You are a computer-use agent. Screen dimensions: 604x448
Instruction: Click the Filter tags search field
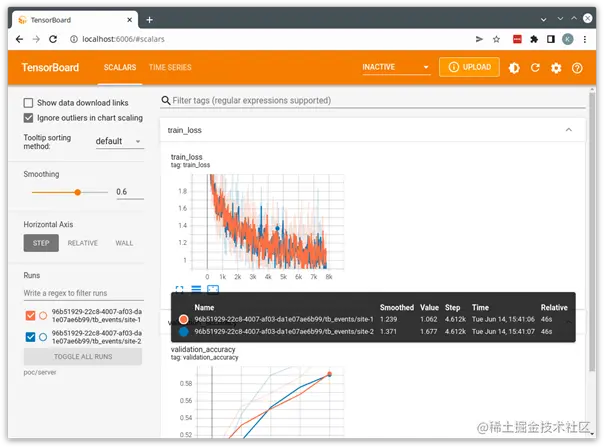pos(373,101)
